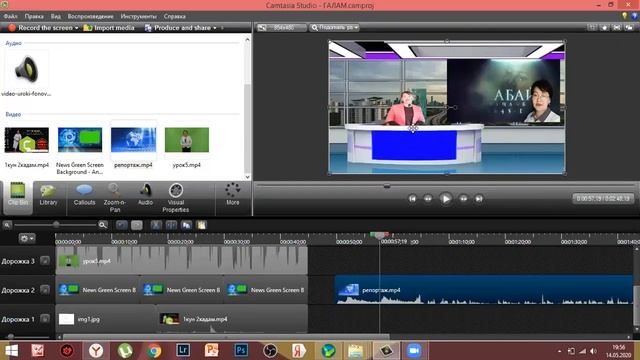Click Copy icon in timeline toolbar
Screen dimensions: 640x360
pyautogui.click(x=187, y=225)
